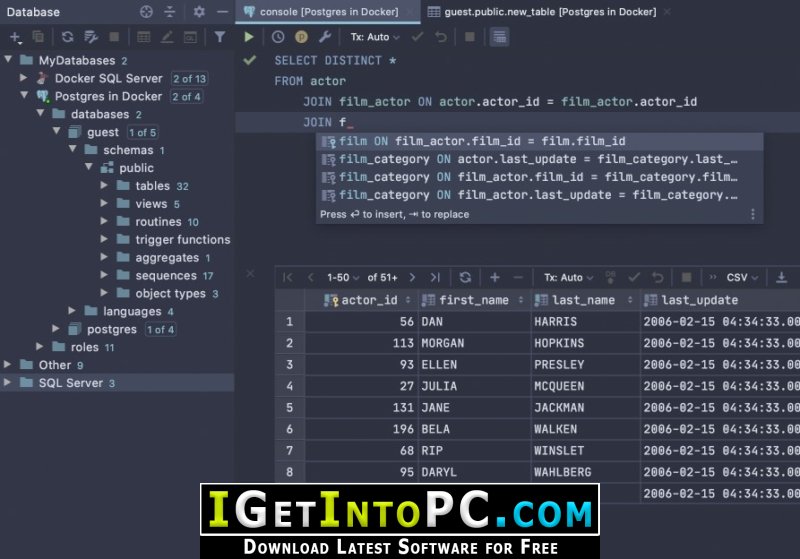Collapse the Postgres in Docker node
The image size is (800, 559).
point(24,96)
